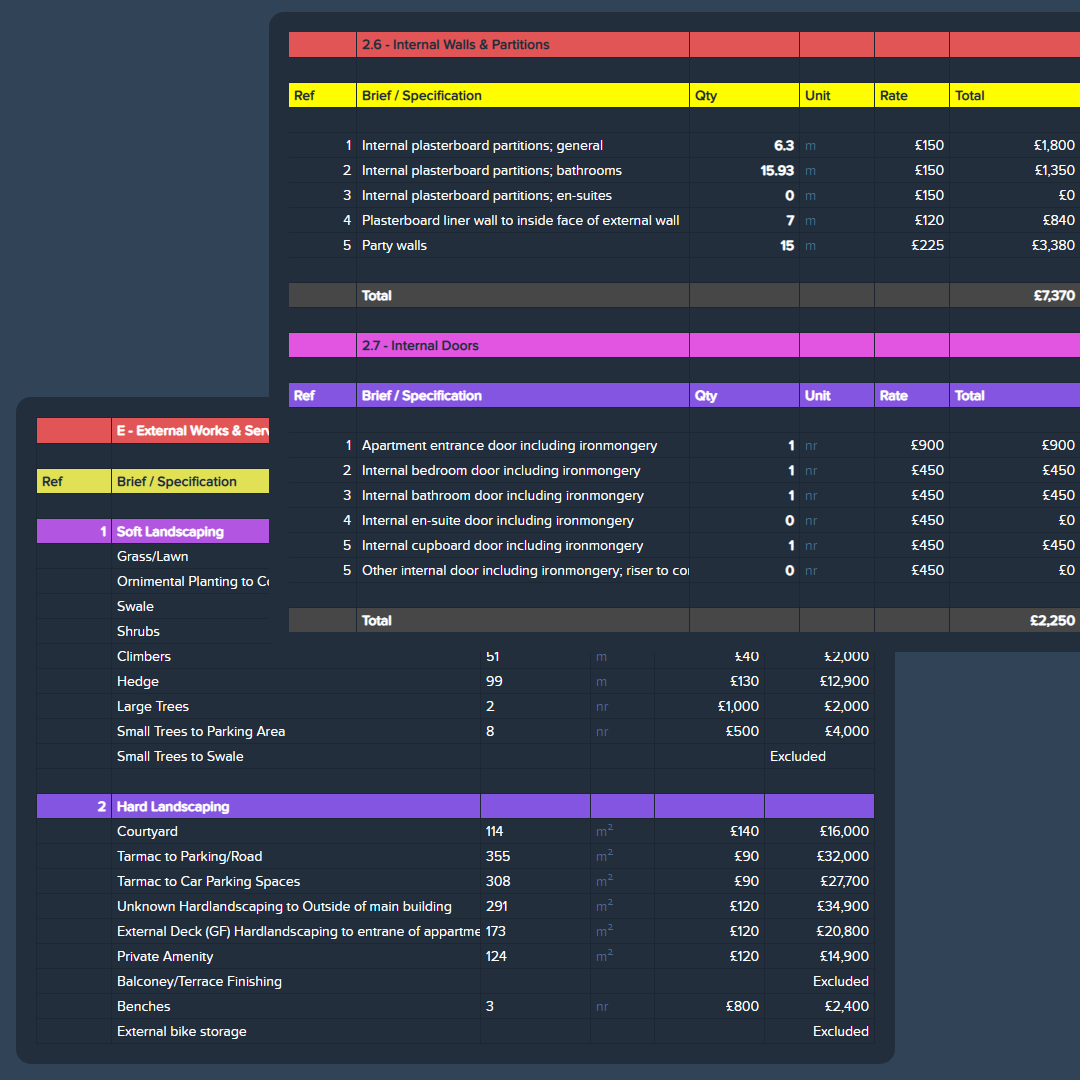This screenshot has width=1080, height=1080.
Task: Select the 'External bike storage' row
Action: pyautogui.click(x=181, y=1032)
